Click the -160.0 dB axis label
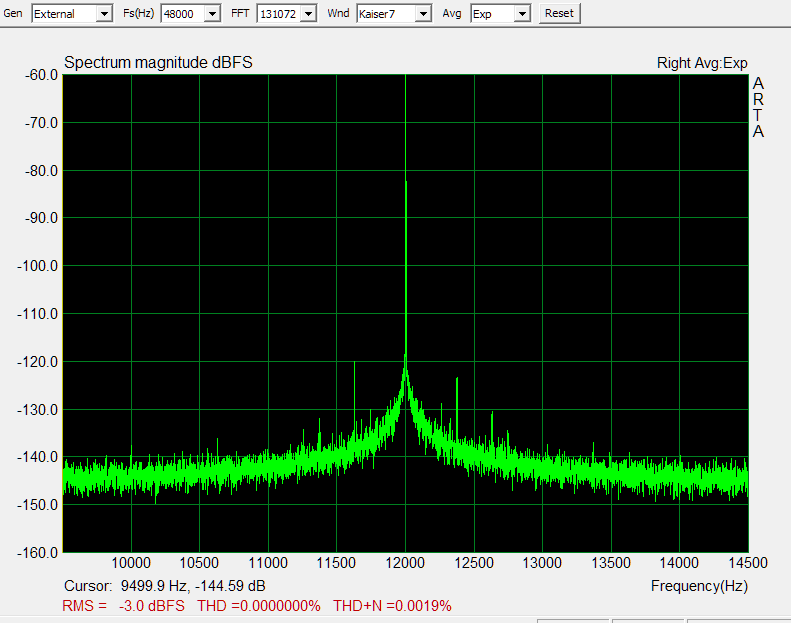Image resolution: width=791 pixels, height=623 pixels. [x=37, y=552]
